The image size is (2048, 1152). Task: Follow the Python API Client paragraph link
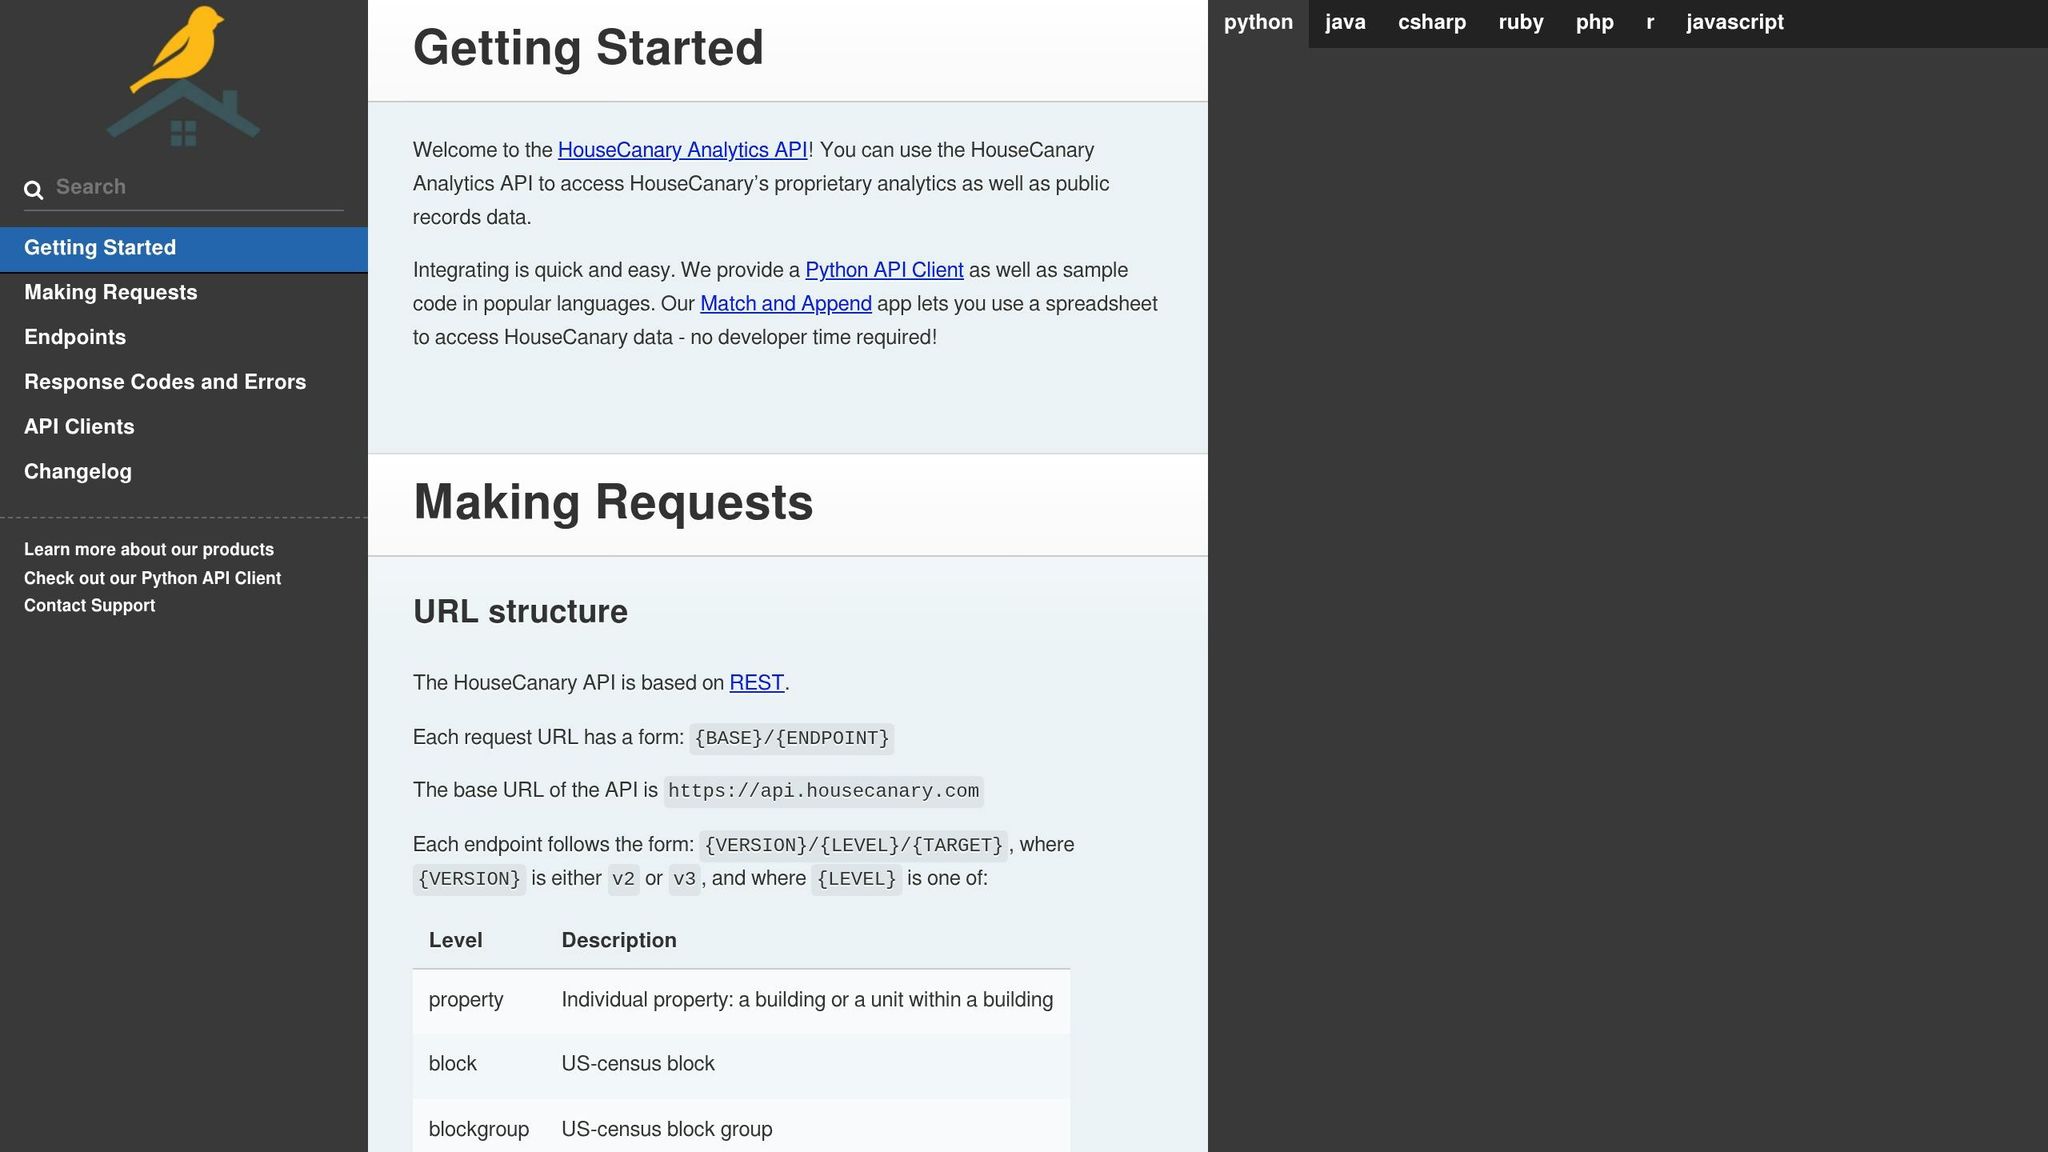(x=884, y=270)
